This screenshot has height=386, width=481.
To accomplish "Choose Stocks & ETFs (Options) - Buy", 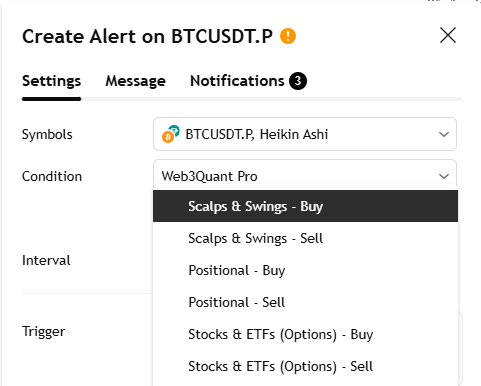I will [x=305, y=334].
